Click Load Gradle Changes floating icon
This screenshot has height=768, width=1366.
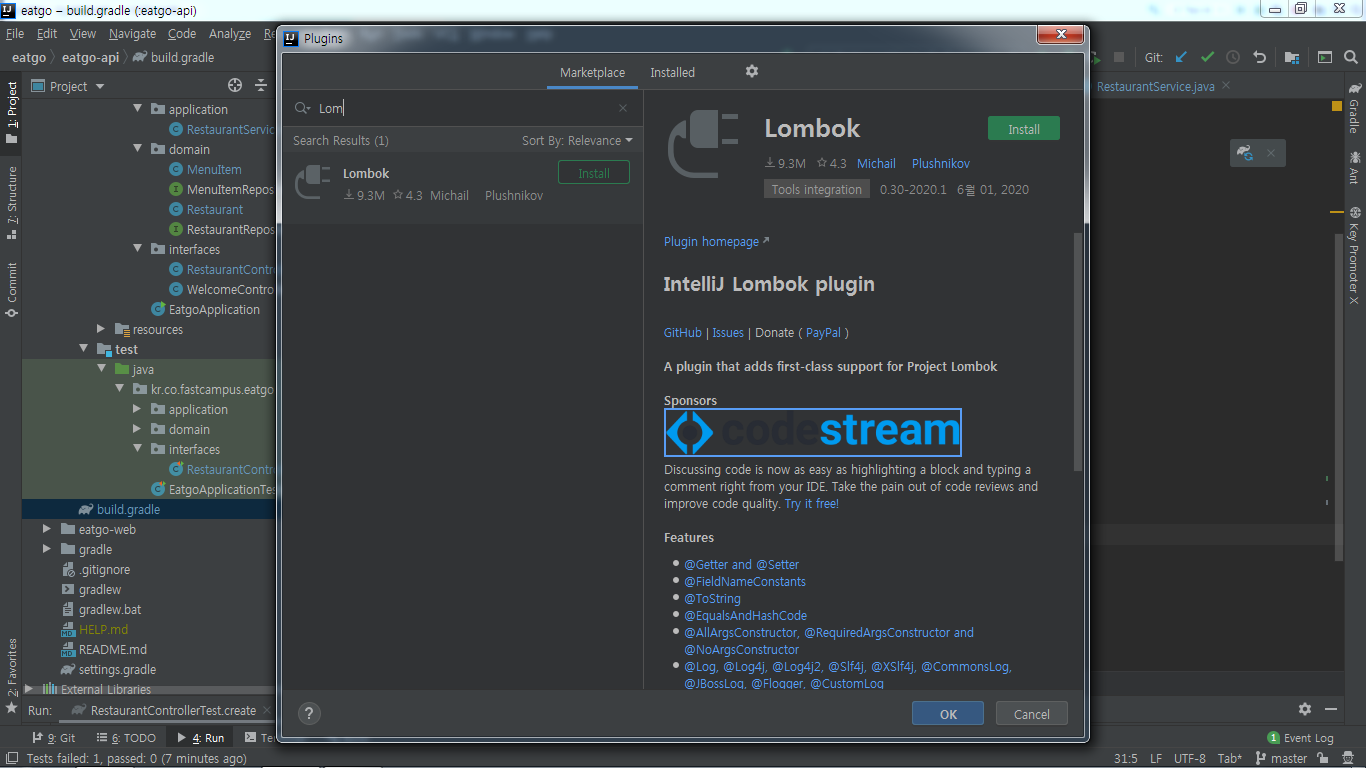(x=1245, y=153)
